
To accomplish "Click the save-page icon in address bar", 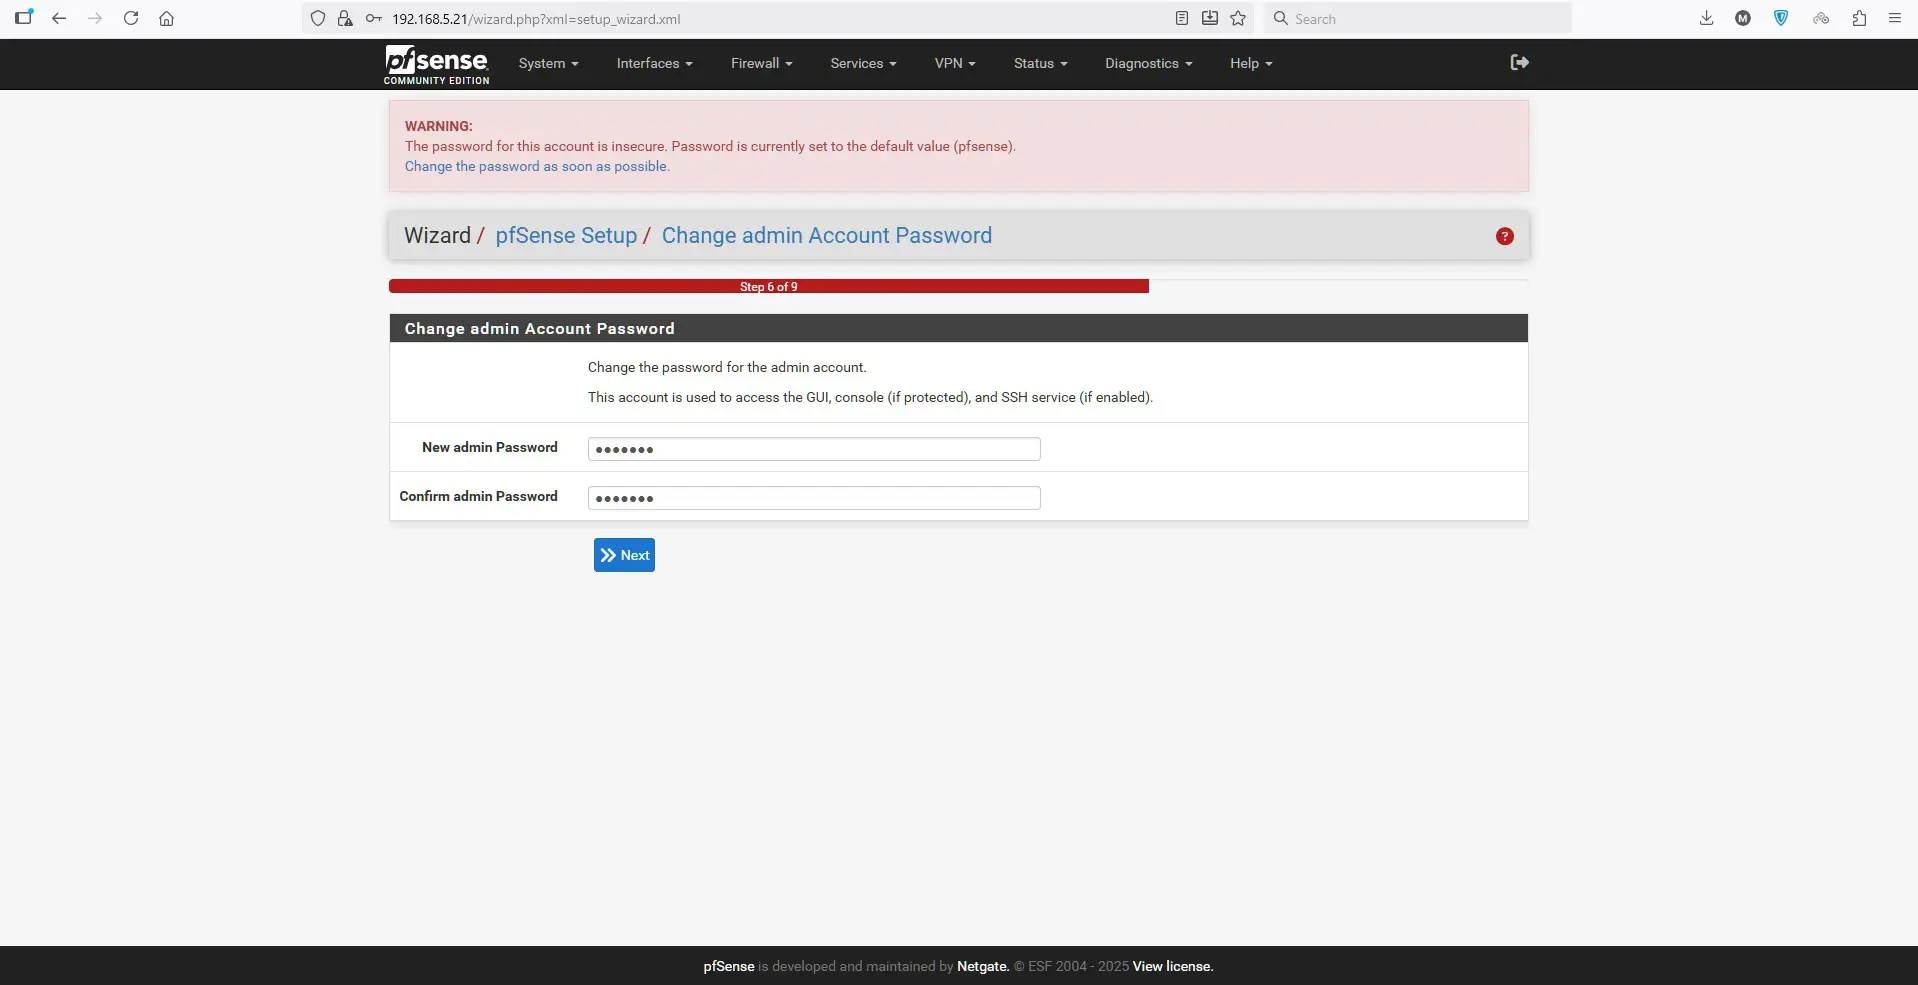I will (x=1210, y=18).
